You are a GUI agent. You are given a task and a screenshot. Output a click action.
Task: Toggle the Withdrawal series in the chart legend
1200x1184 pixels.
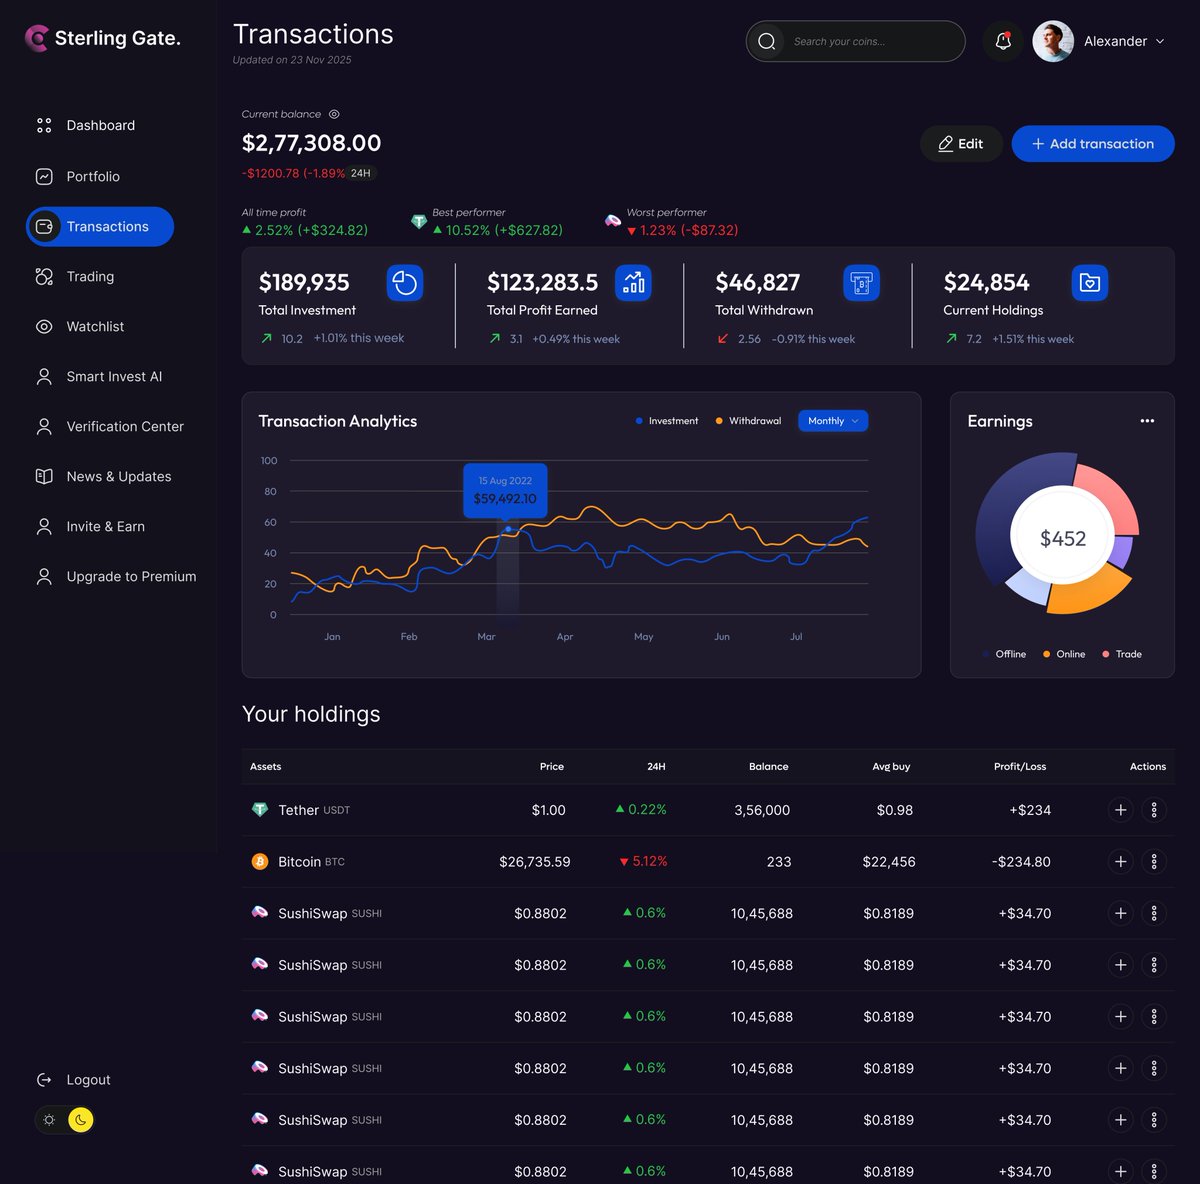(x=748, y=420)
